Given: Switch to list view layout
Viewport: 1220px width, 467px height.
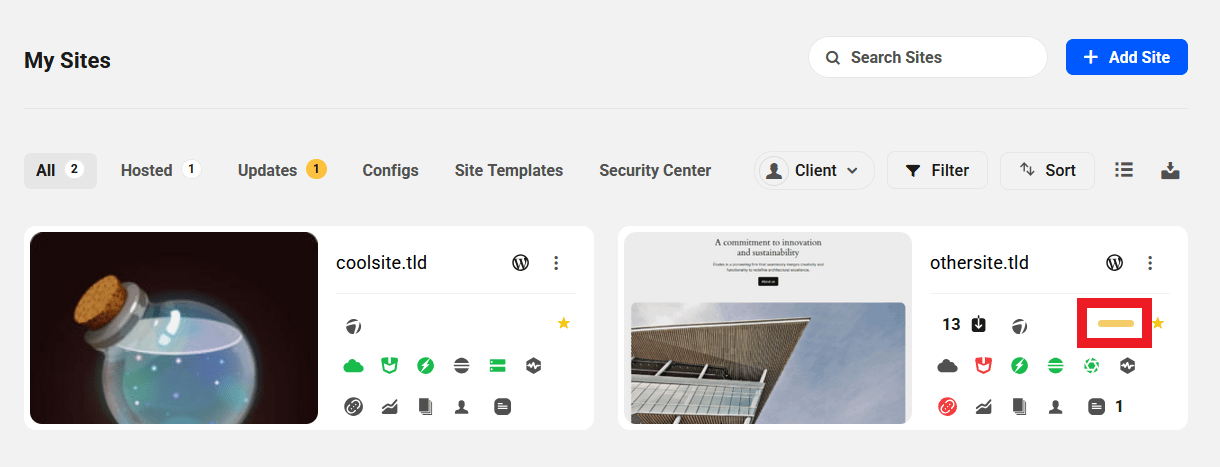Looking at the screenshot, I should click(1124, 170).
